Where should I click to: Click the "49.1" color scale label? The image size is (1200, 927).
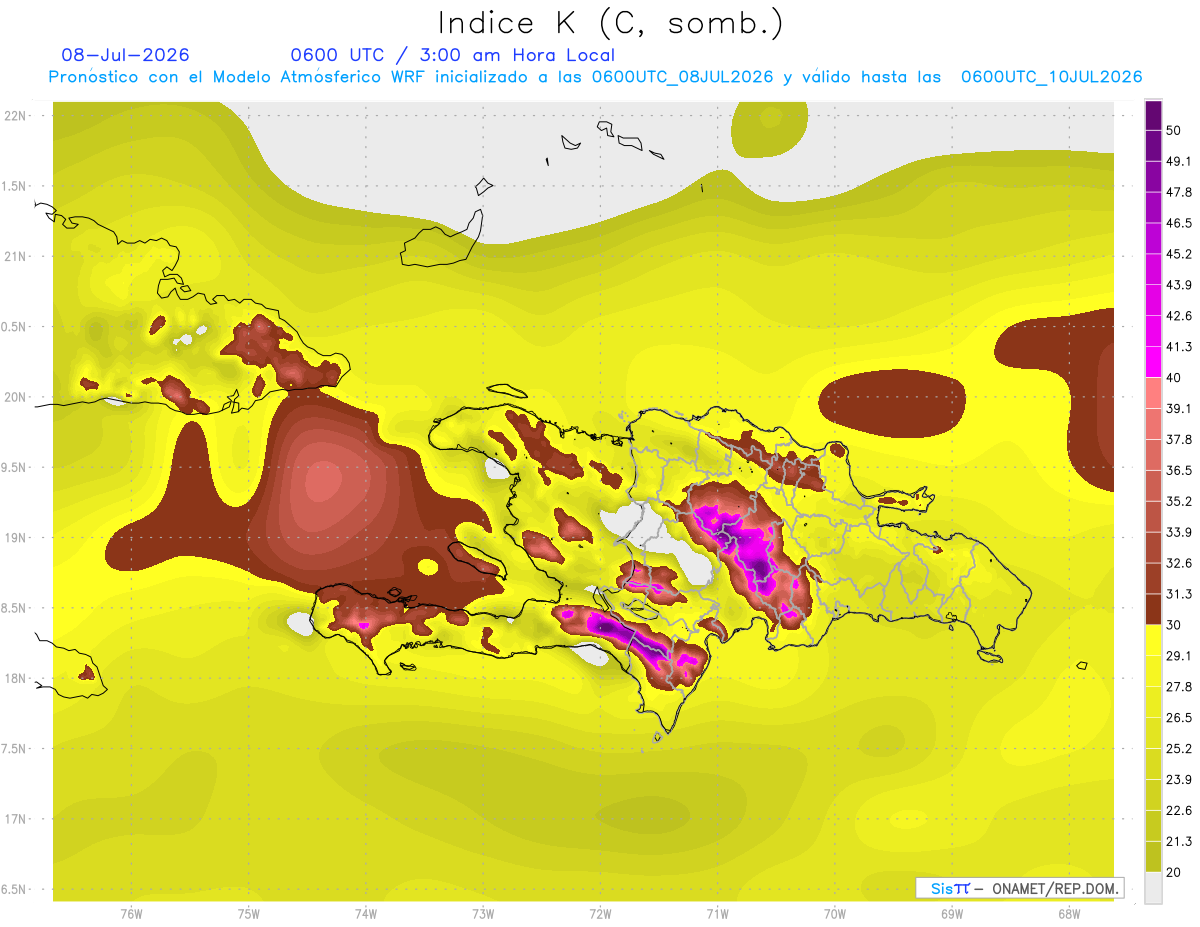(x=1179, y=161)
